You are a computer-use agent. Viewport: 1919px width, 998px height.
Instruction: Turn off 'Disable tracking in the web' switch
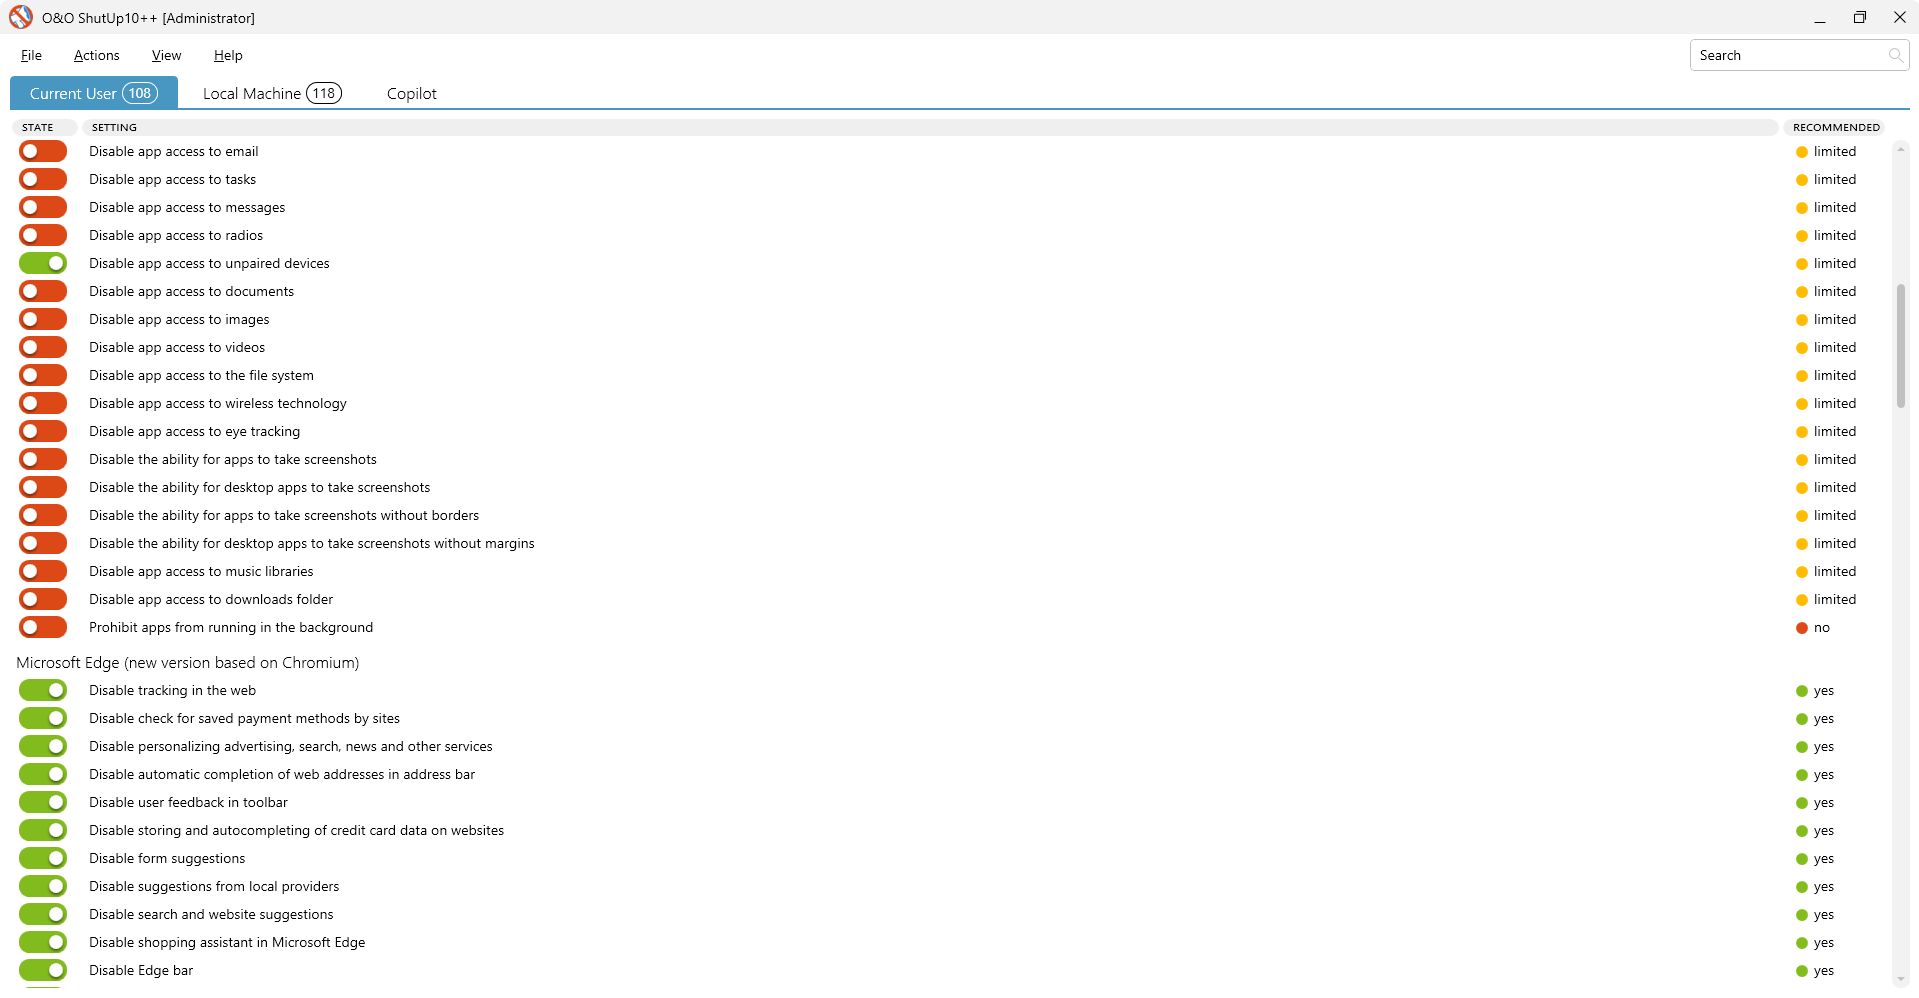click(x=43, y=690)
